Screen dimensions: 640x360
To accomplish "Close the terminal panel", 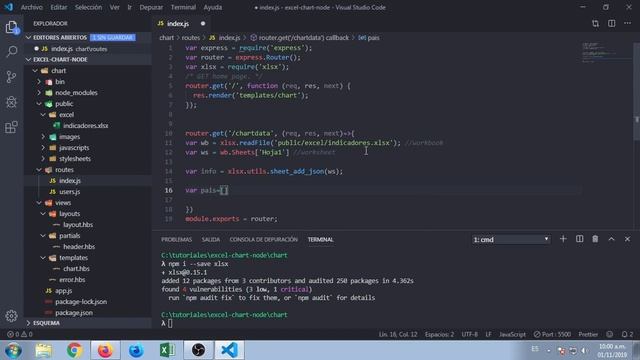I will click(x=627, y=239).
